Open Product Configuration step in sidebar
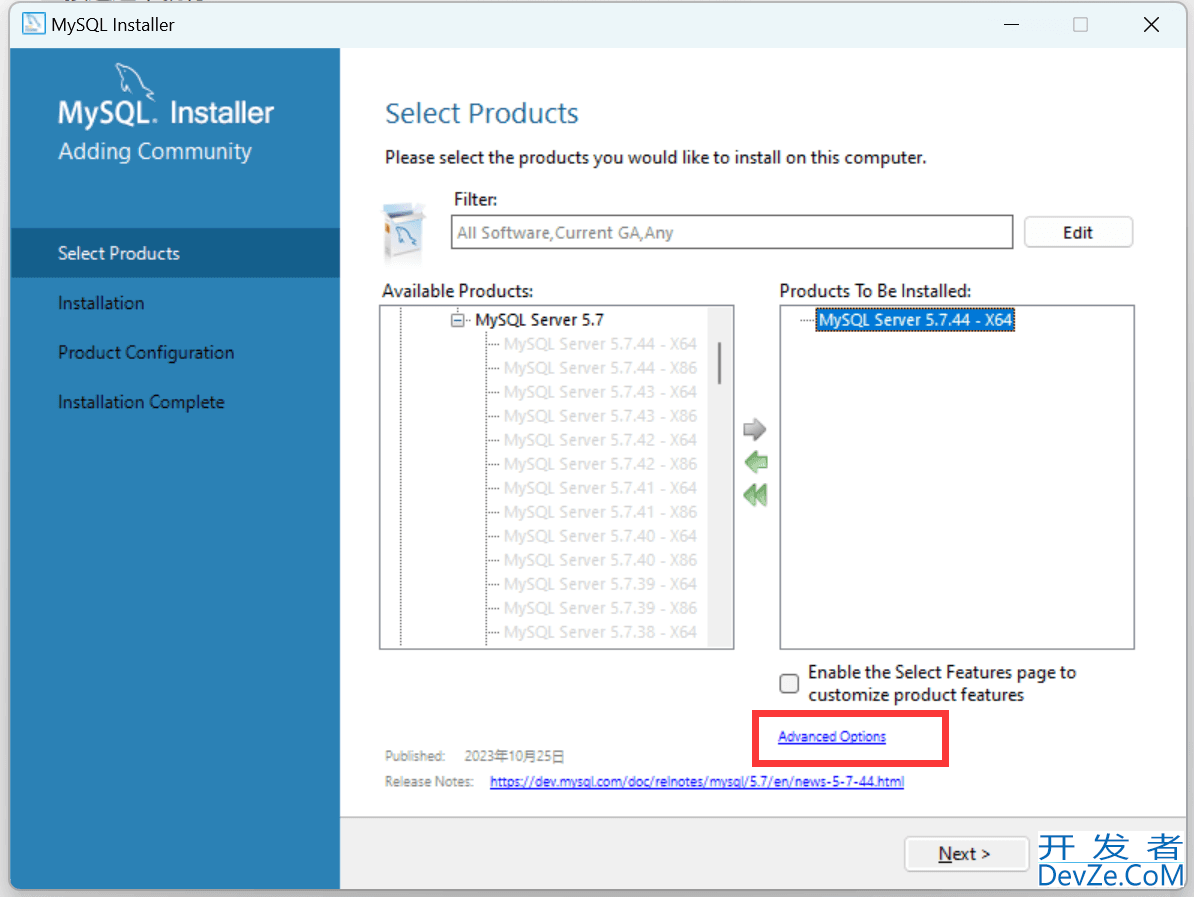This screenshot has width=1194, height=897. tap(146, 353)
